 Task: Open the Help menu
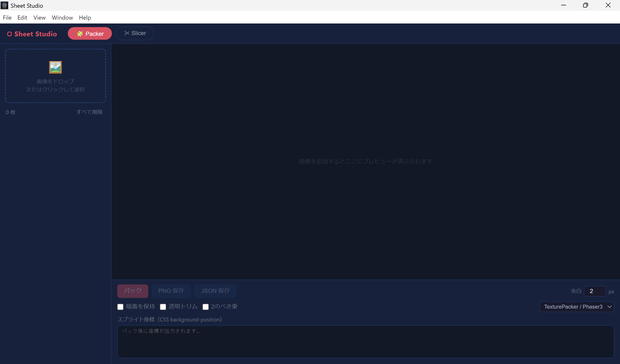point(85,17)
